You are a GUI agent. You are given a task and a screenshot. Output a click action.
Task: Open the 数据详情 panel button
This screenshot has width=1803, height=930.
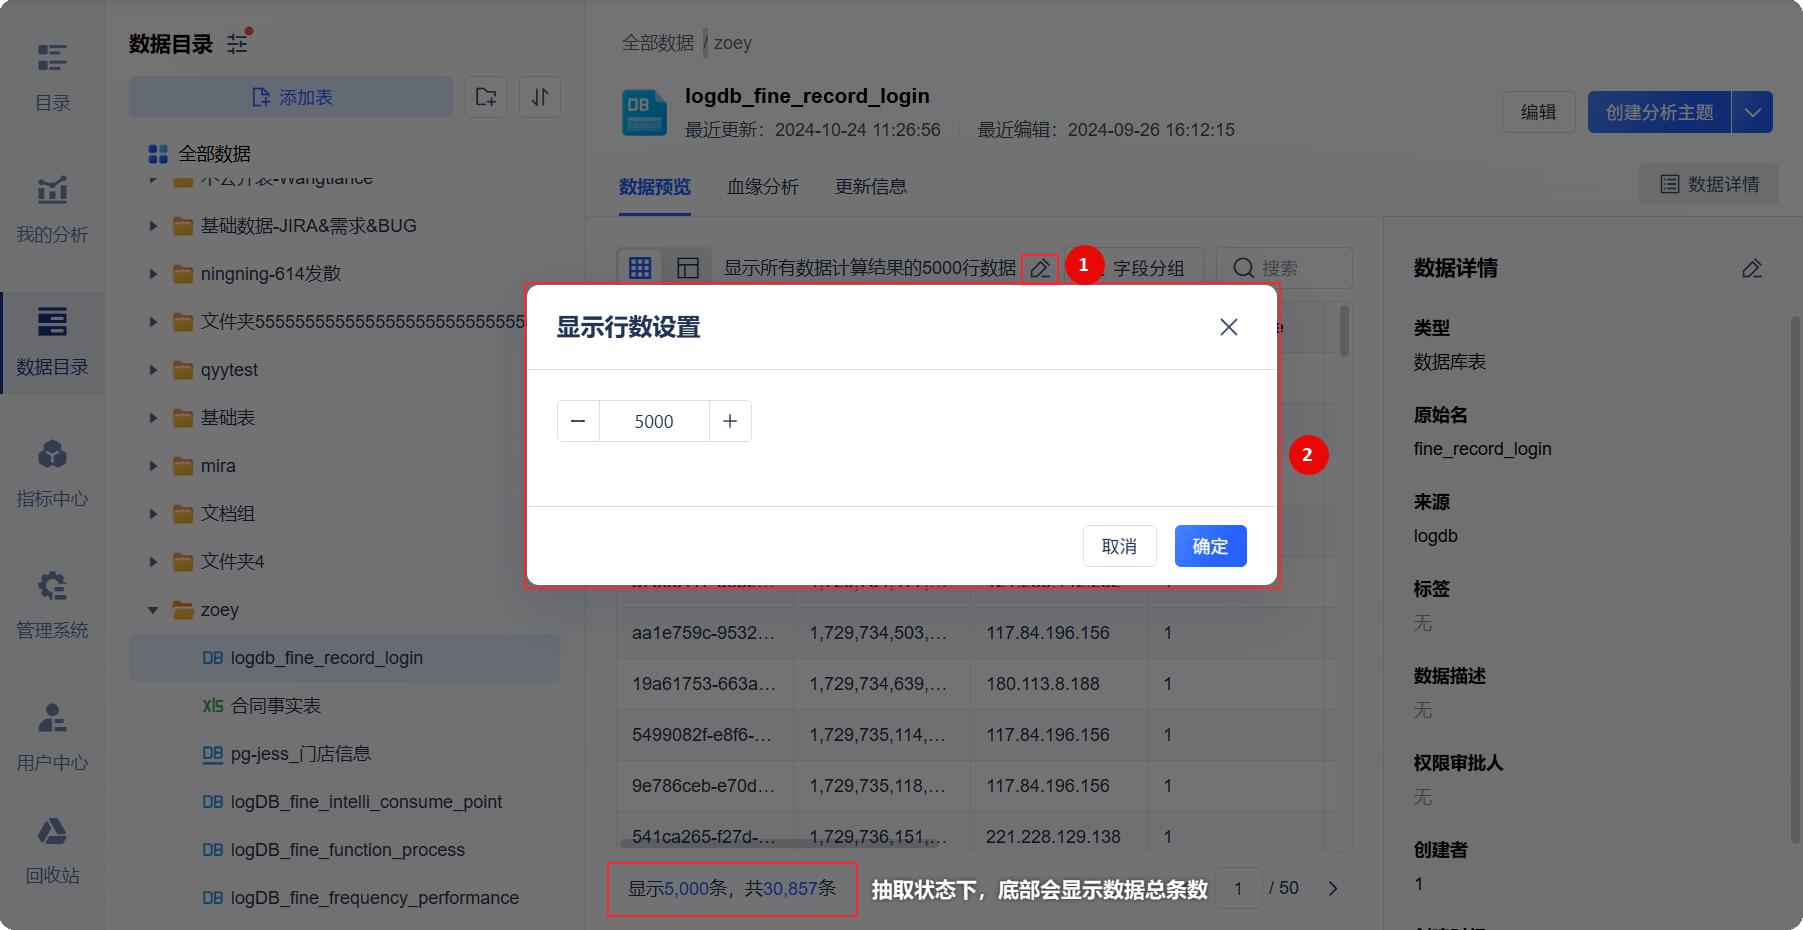[1709, 184]
